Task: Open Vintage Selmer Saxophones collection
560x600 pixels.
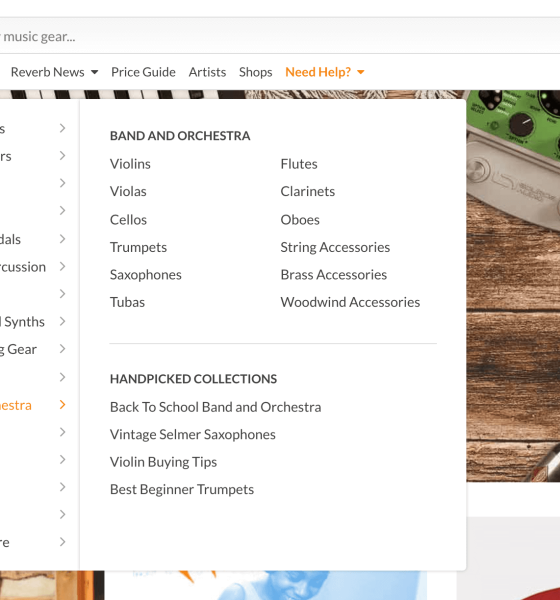Action: click(x=193, y=435)
